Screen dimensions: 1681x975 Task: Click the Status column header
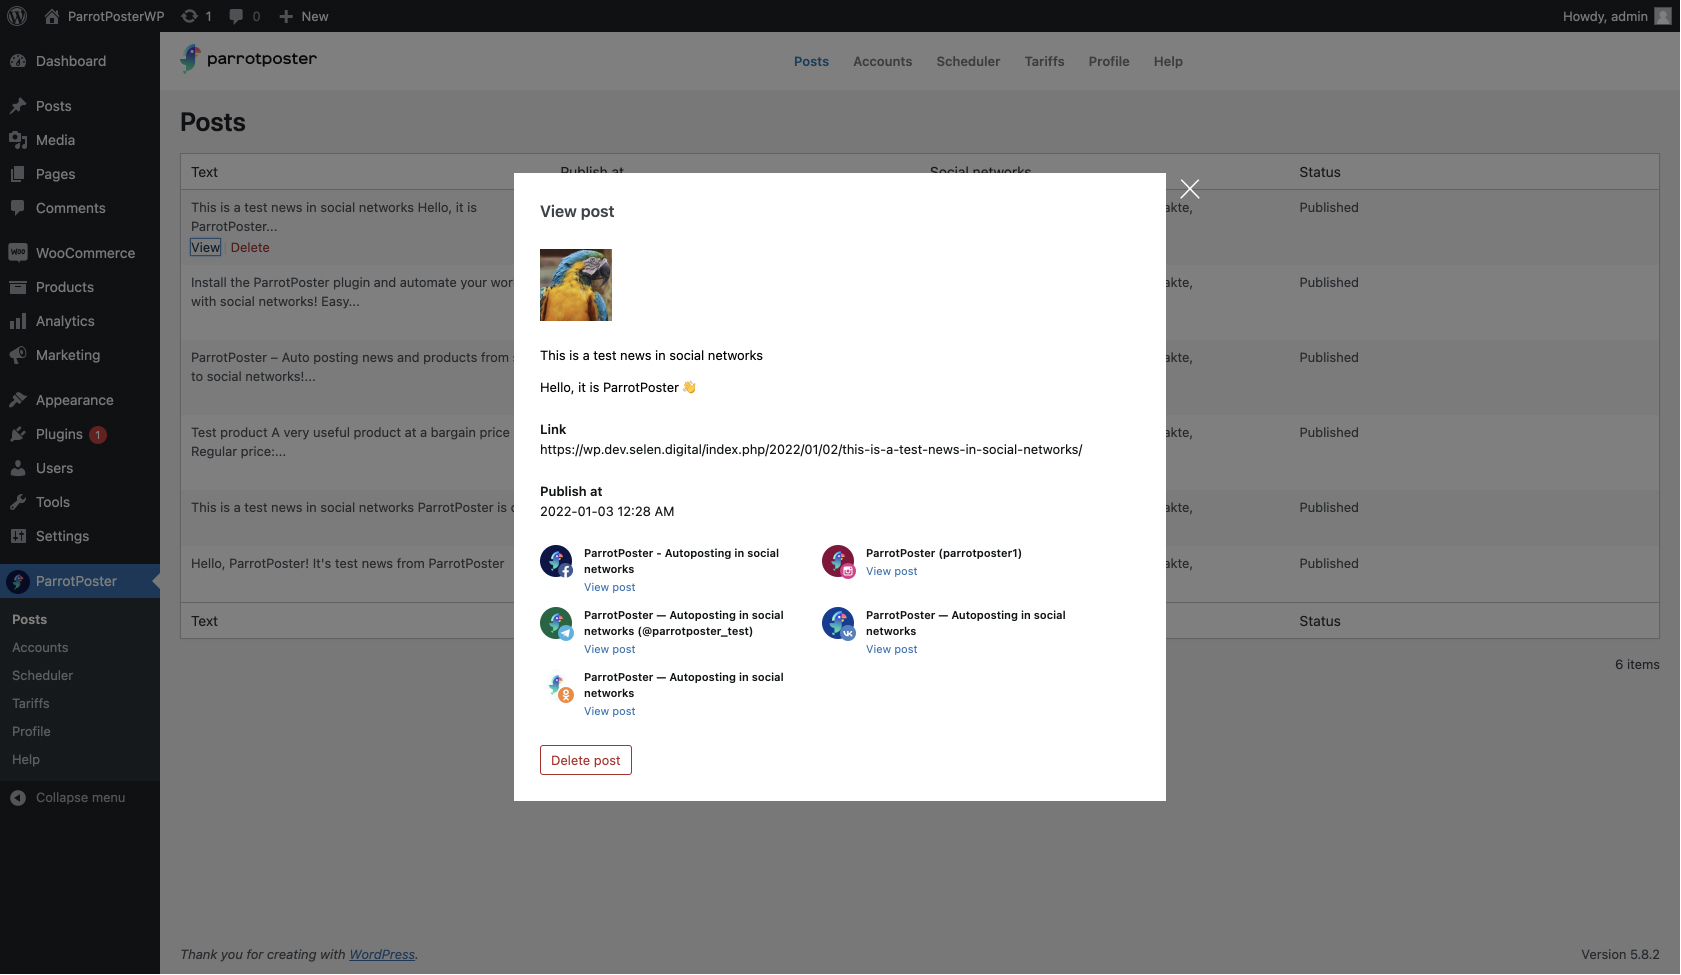[1320, 172]
